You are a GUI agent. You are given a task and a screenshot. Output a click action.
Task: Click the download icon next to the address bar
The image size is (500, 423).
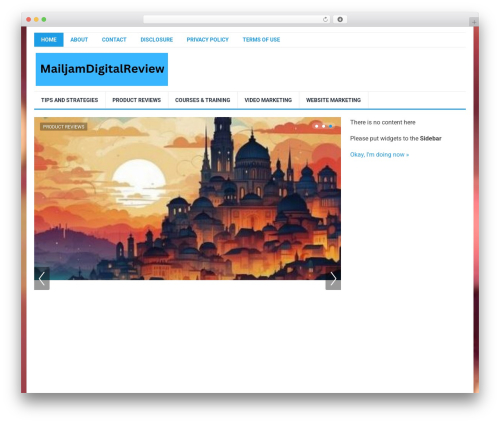[340, 20]
